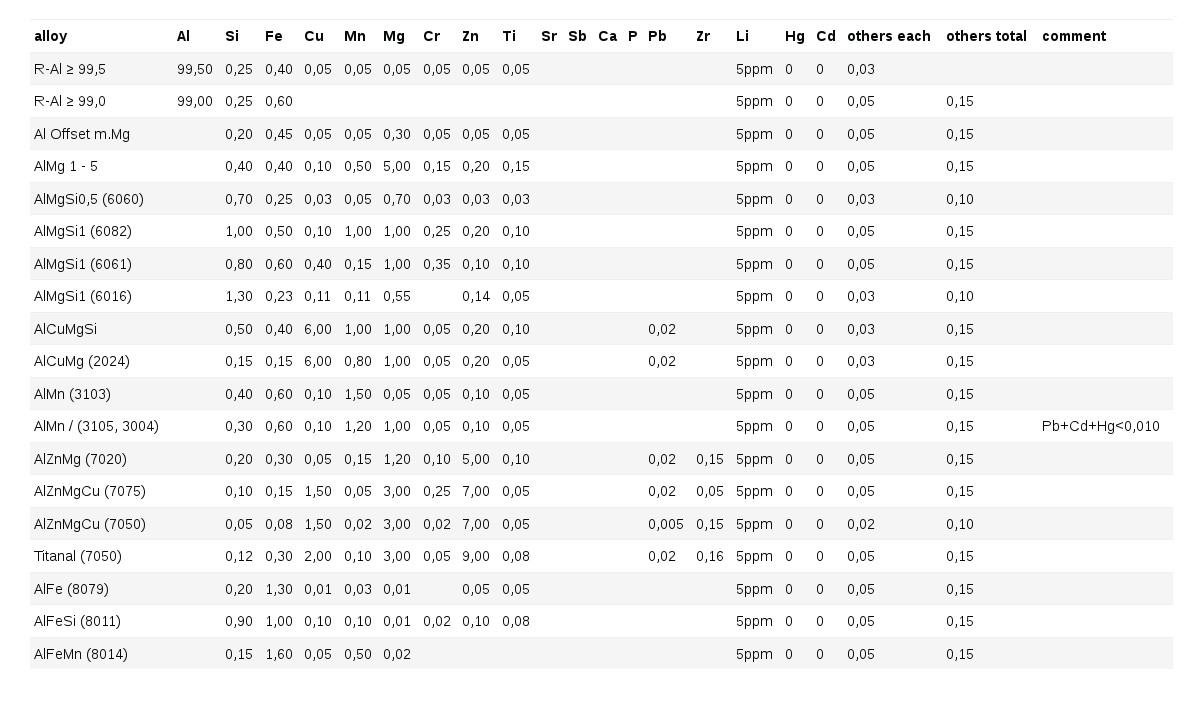1199x702 pixels.
Task: Select the AlZnMg (7020) alloy name
Action: pyautogui.click(x=80, y=459)
